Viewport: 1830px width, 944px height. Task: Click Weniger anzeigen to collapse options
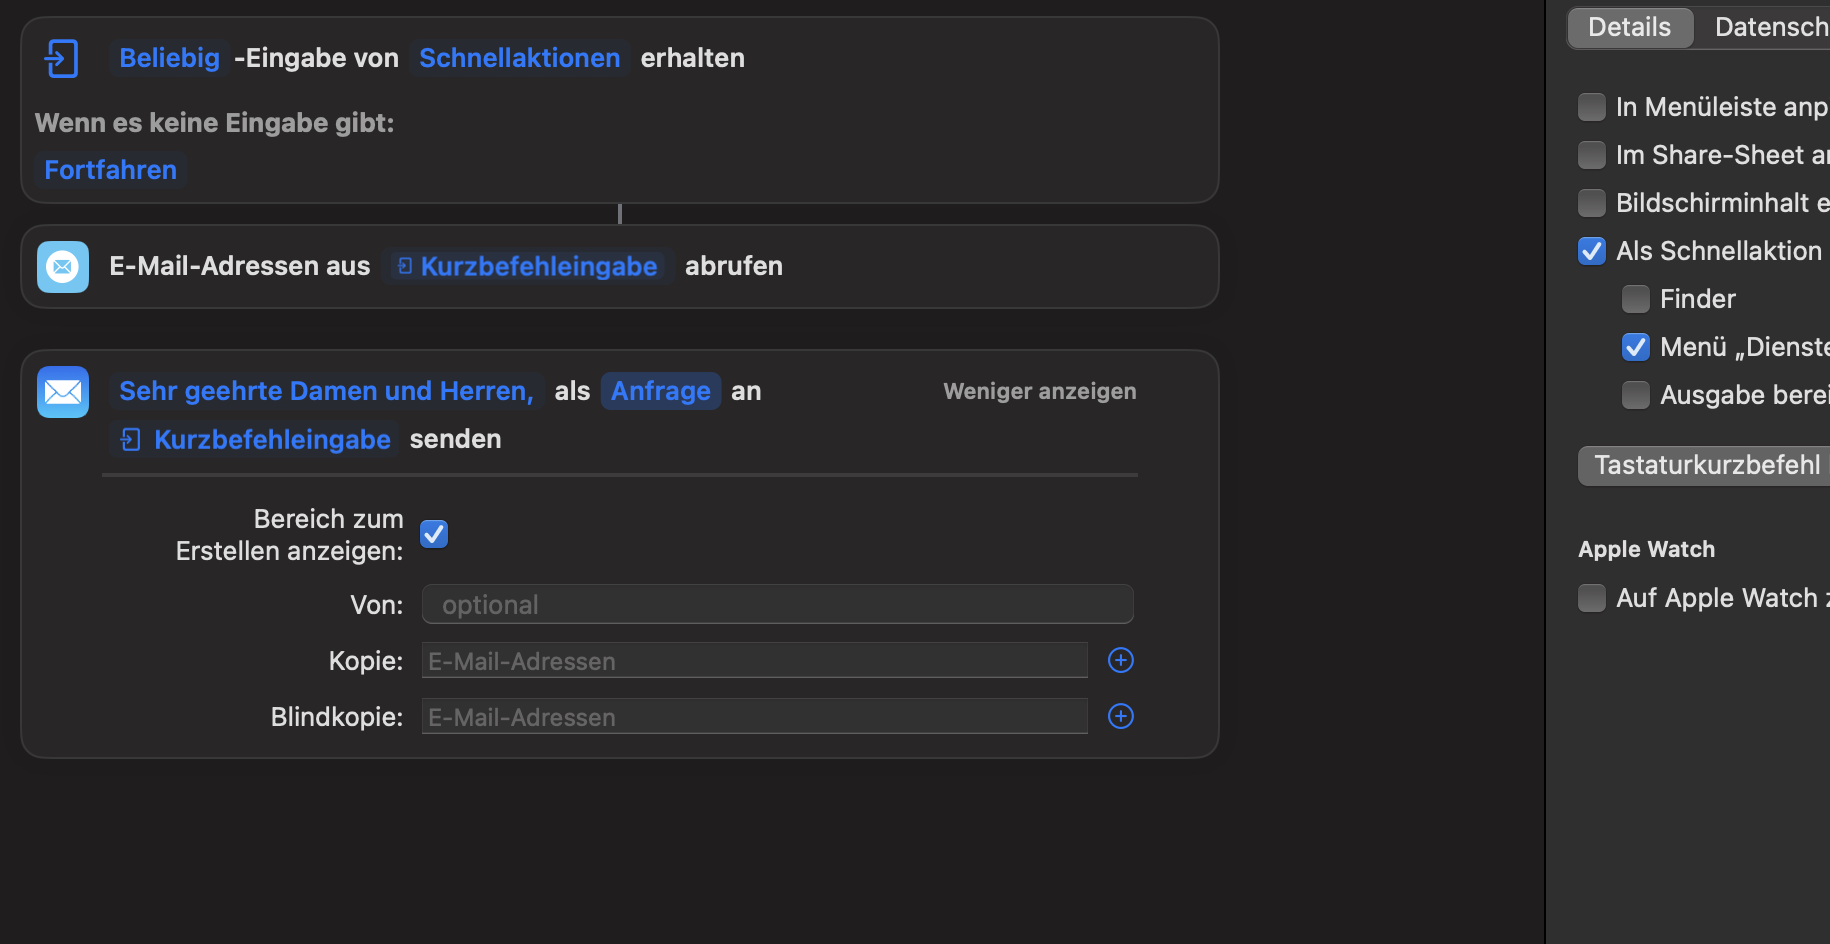pos(1039,391)
